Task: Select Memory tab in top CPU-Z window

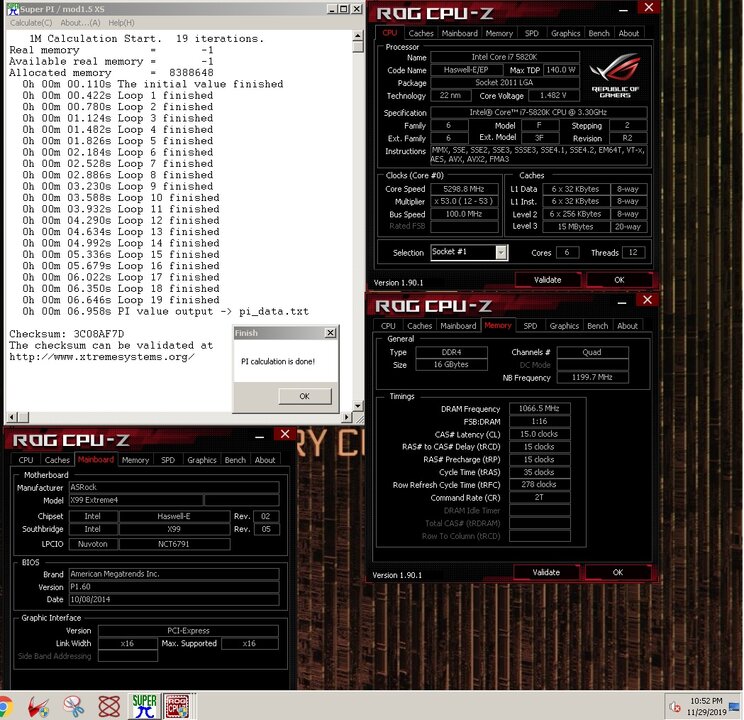Action: coord(499,33)
